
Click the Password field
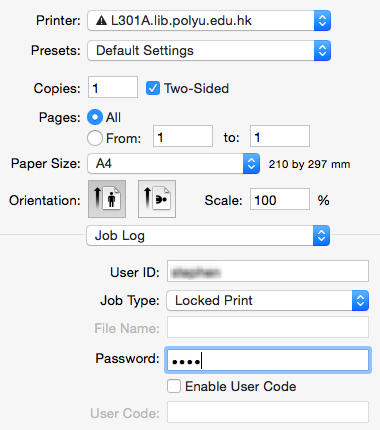click(x=268, y=360)
